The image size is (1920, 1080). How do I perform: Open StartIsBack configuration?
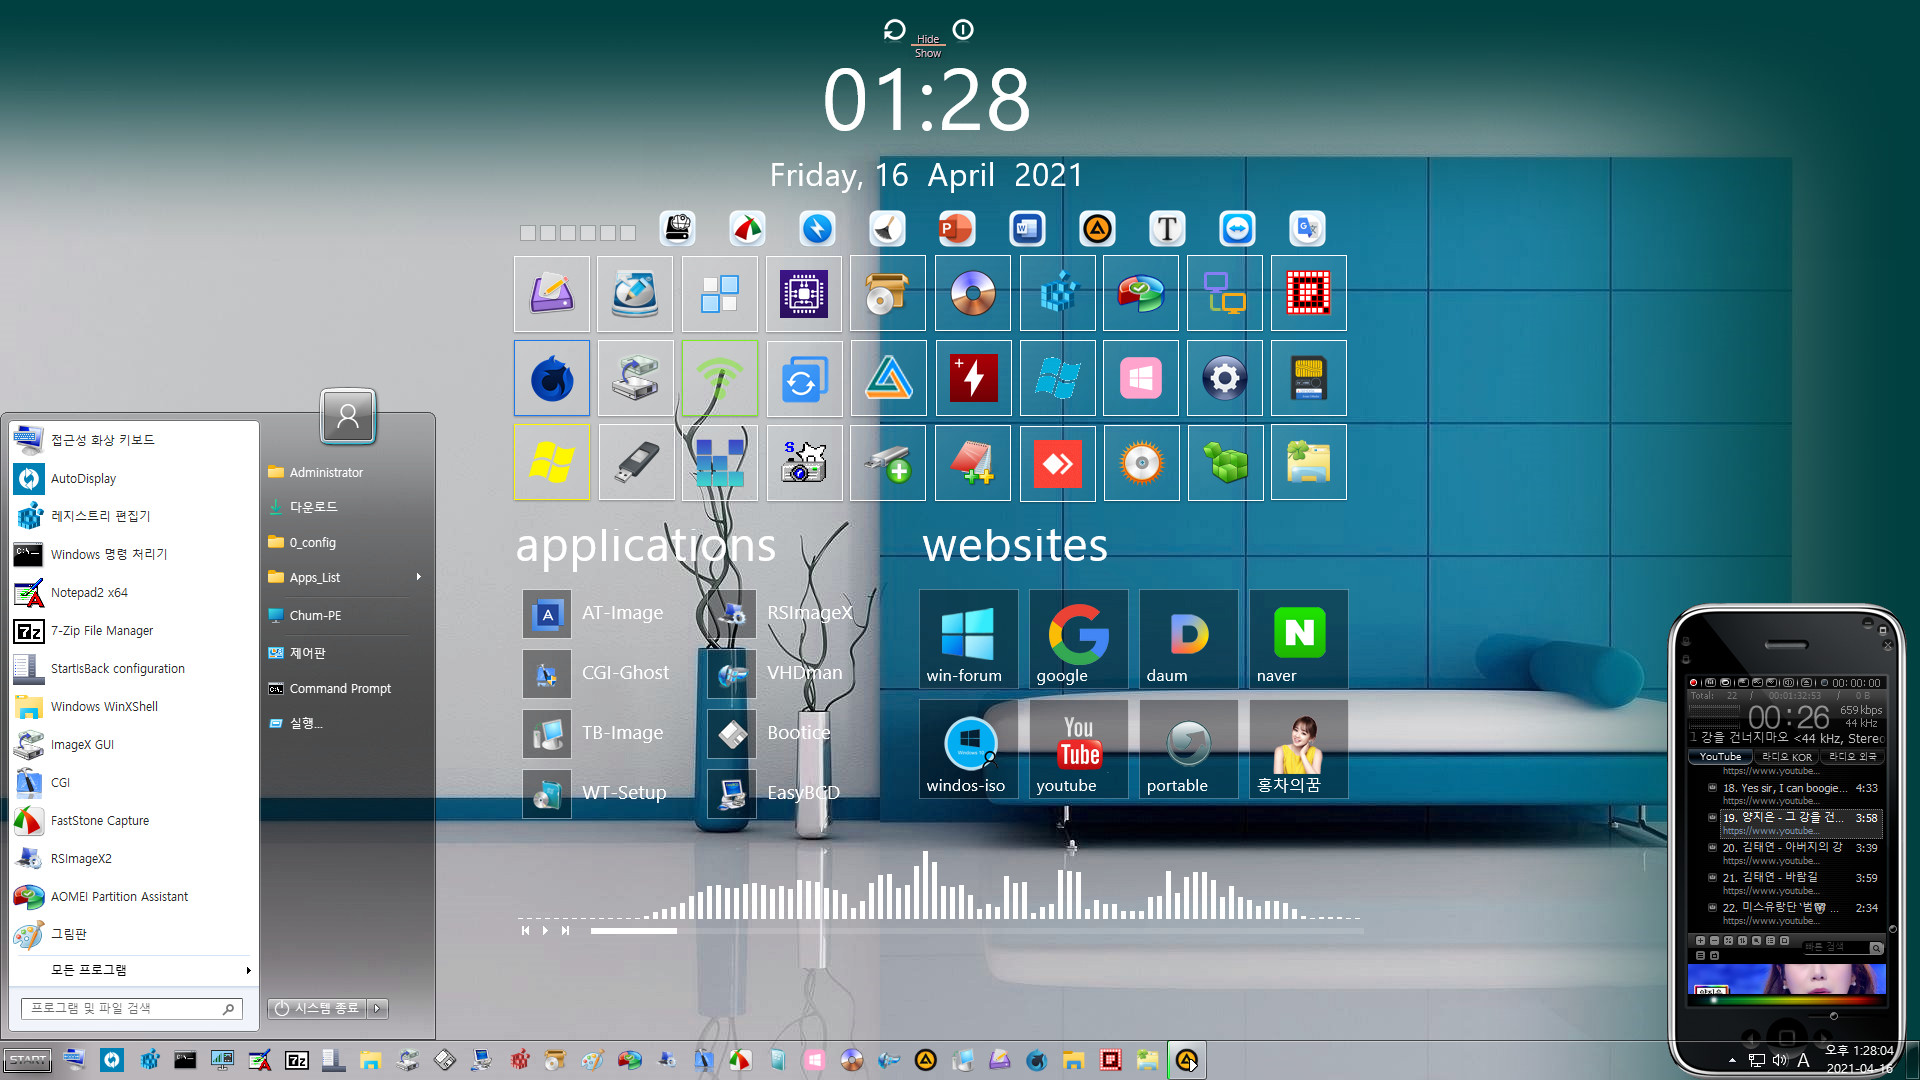pyautogui.click(x=134, y=669)
